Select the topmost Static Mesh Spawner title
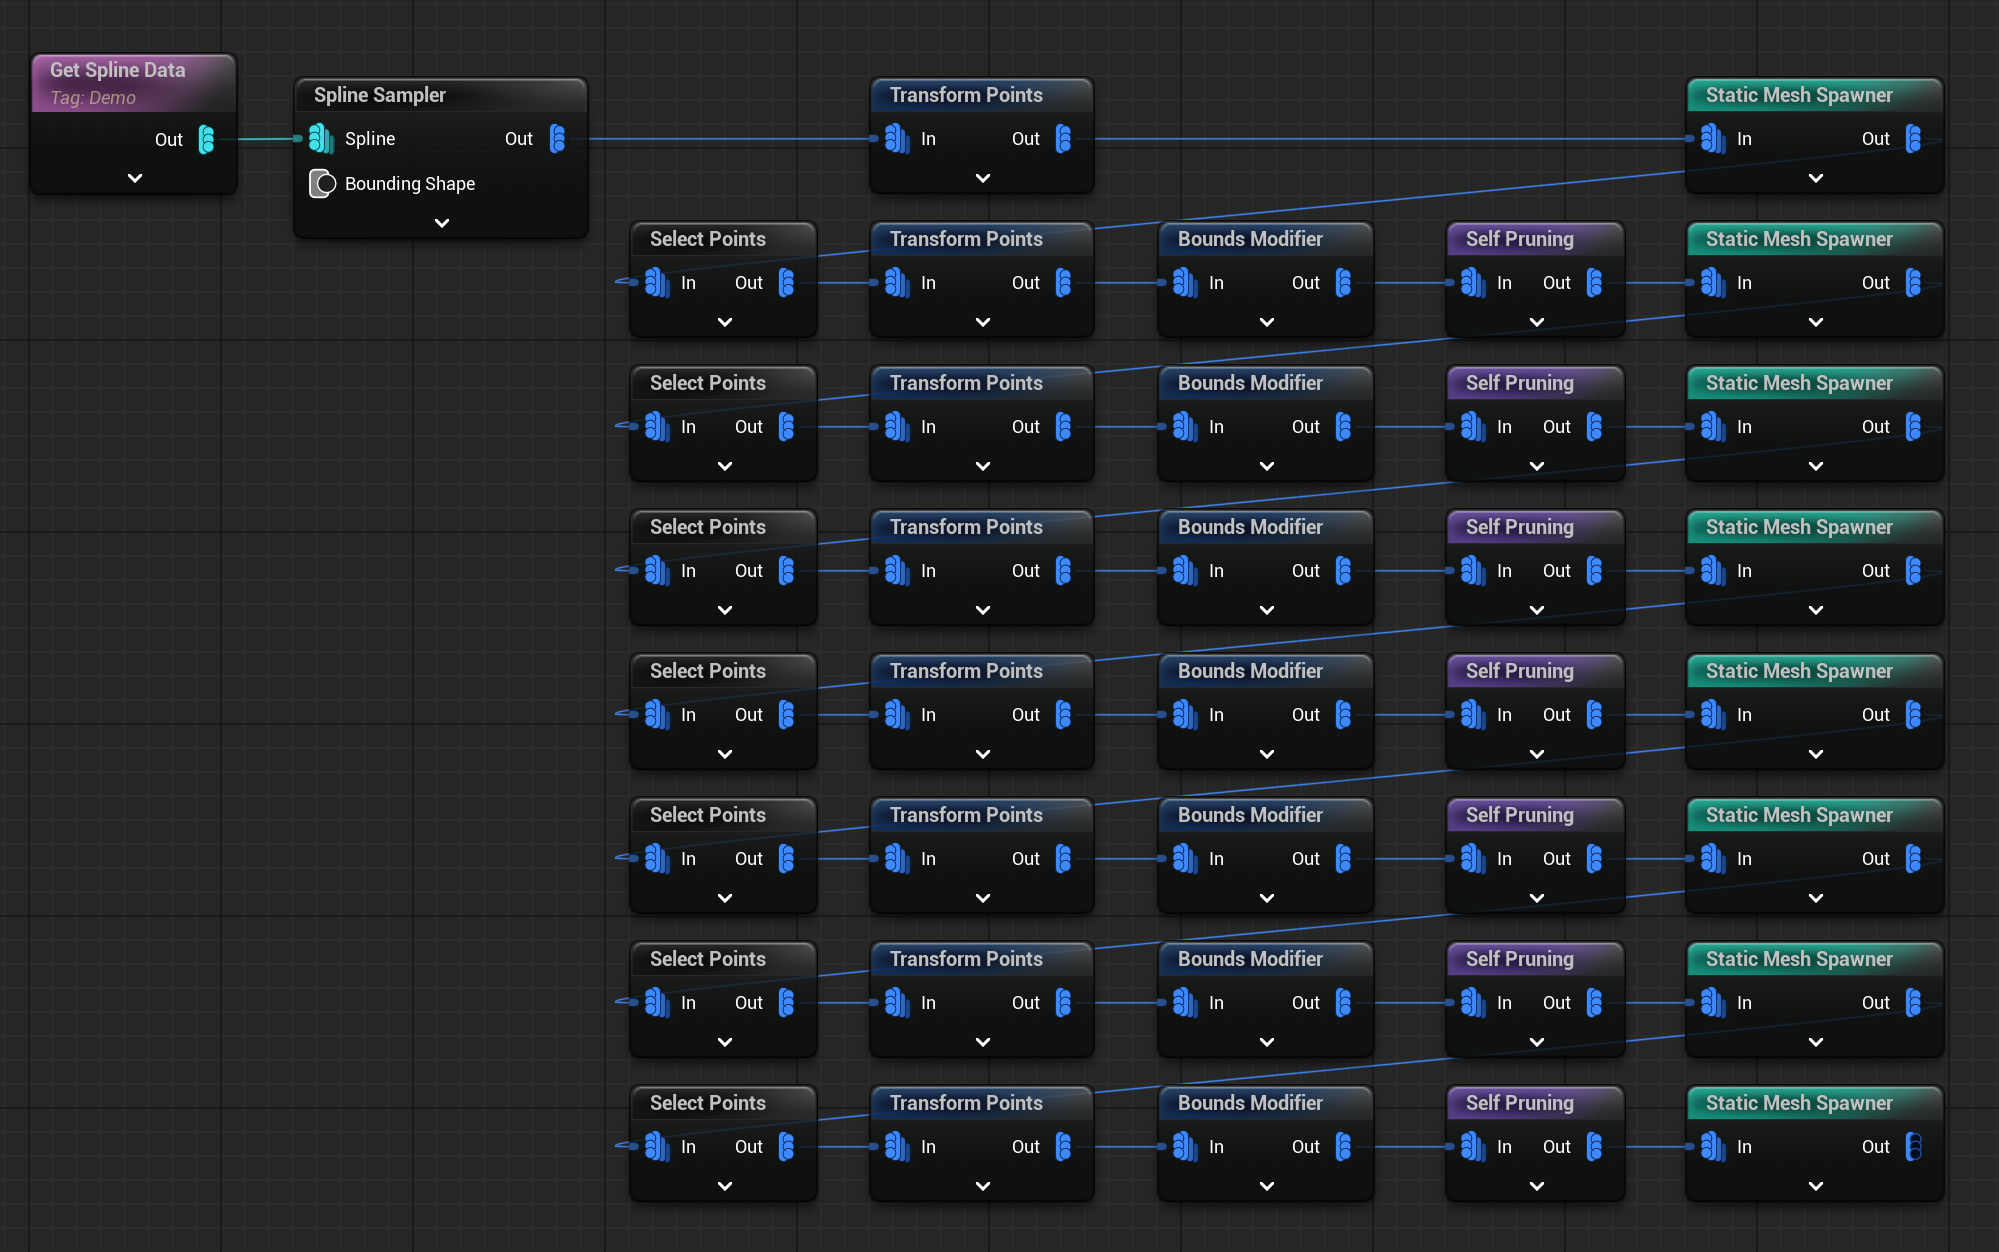 pos(1799,95)
